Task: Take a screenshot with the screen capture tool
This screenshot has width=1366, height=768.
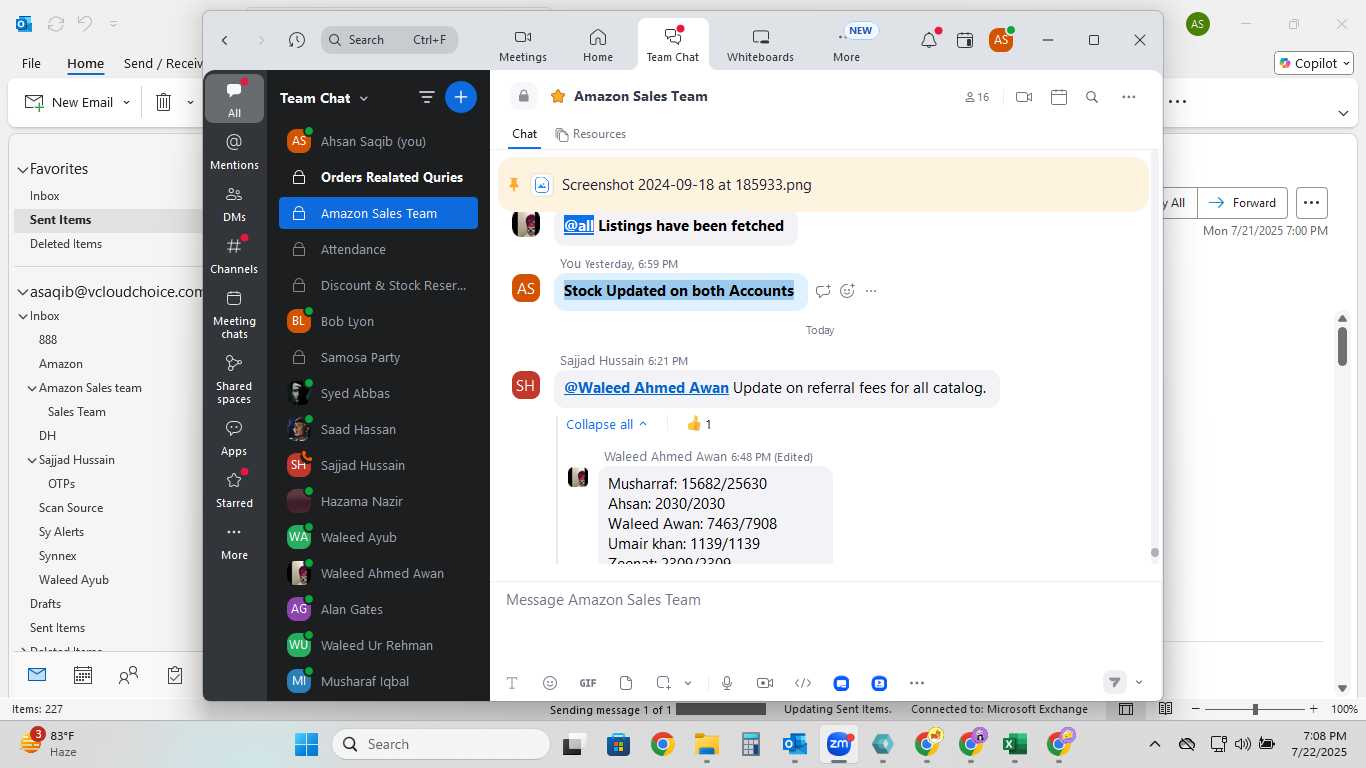Action: tap(663, 683)
